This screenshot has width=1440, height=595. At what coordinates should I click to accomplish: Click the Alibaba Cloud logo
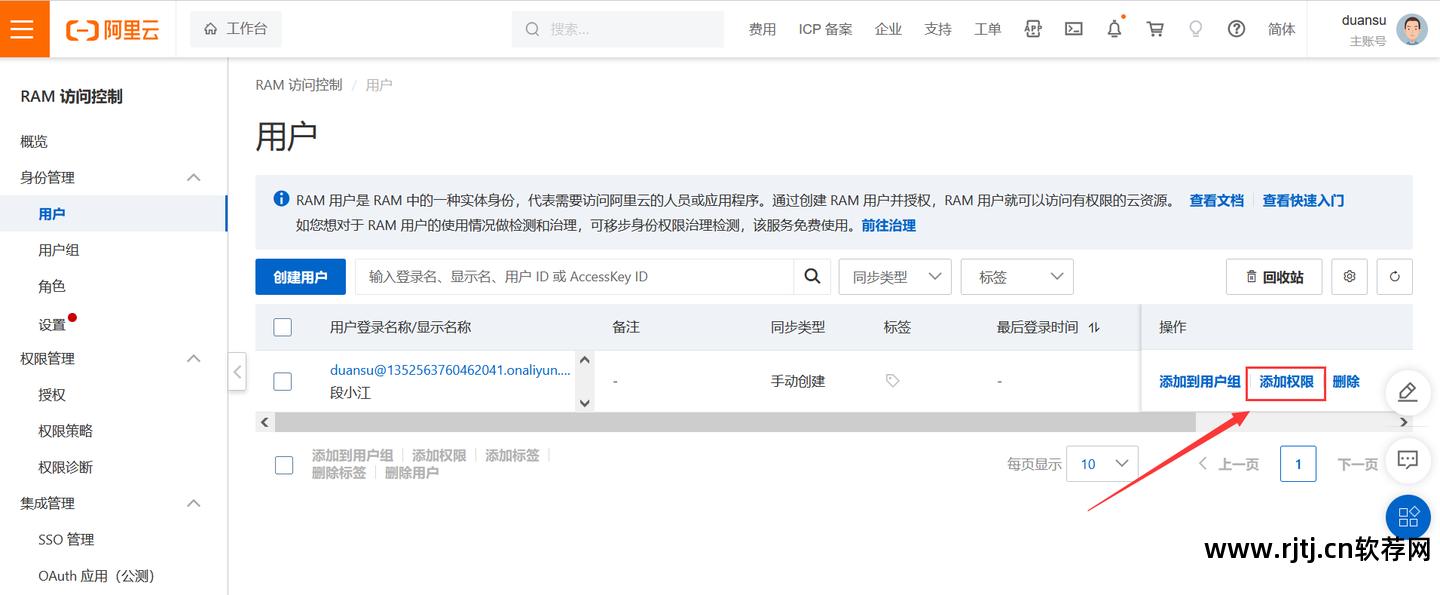click(x=113, y=30)
